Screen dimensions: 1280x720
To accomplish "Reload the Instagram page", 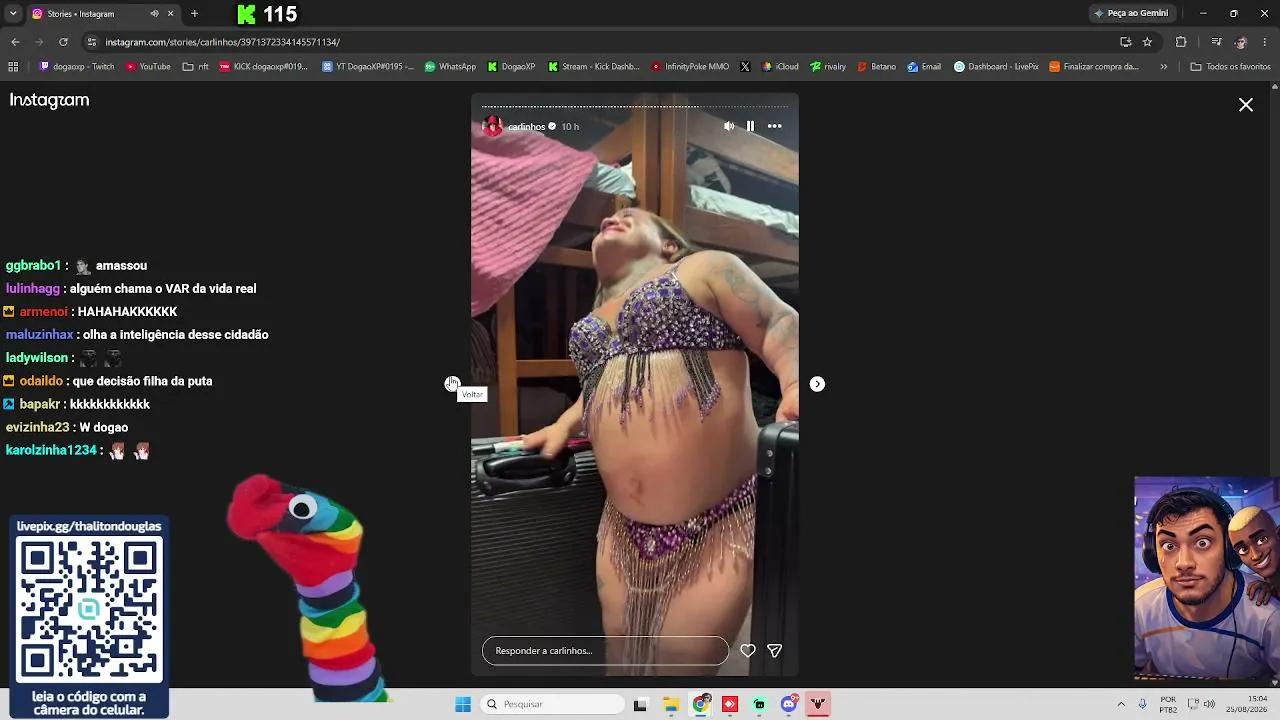I will [63, 42].
